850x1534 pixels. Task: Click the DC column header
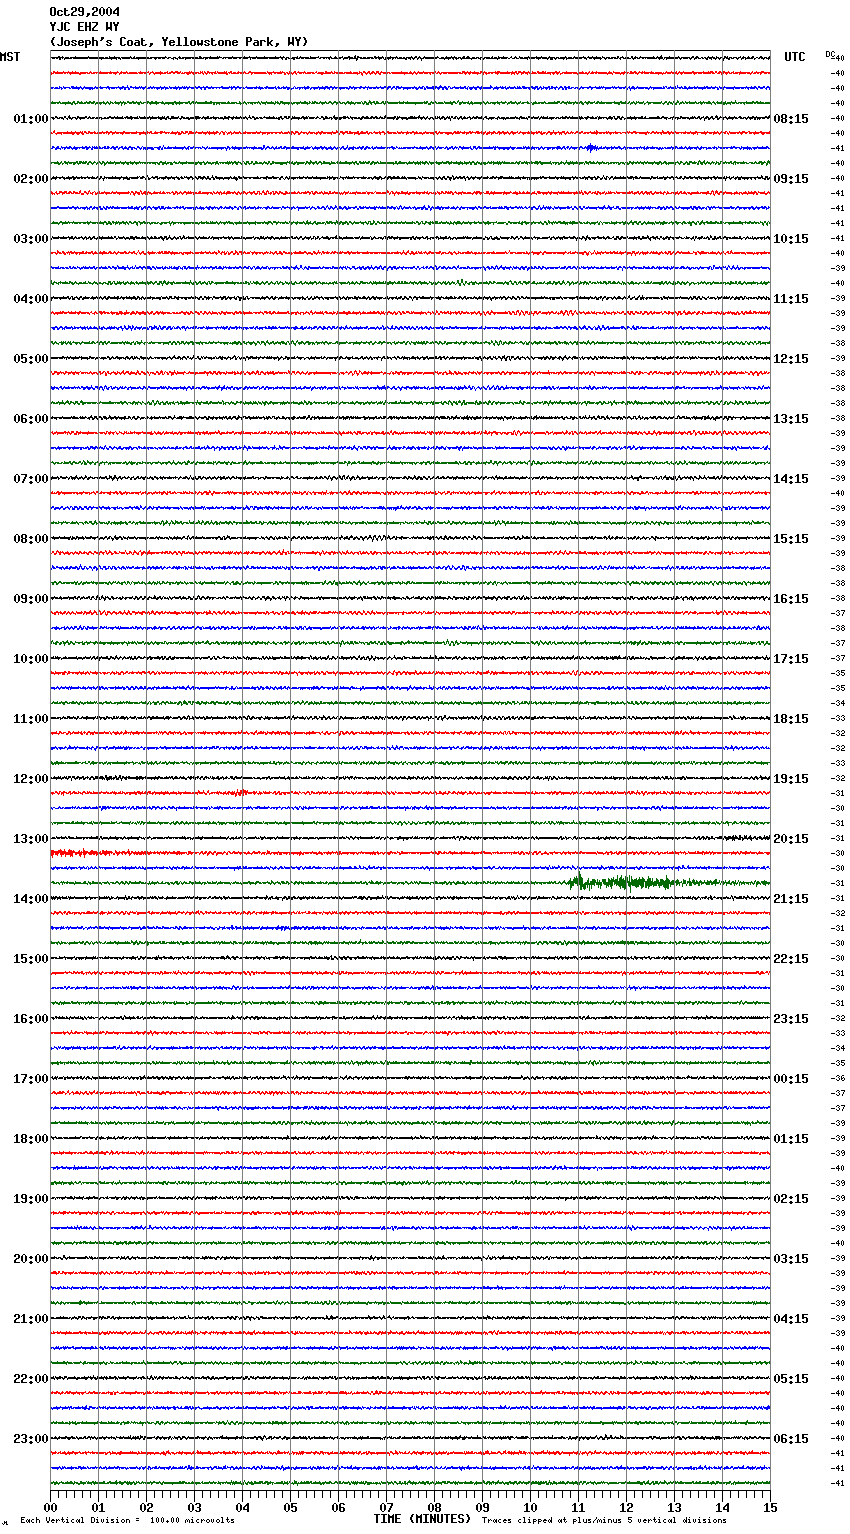point(830,54)
